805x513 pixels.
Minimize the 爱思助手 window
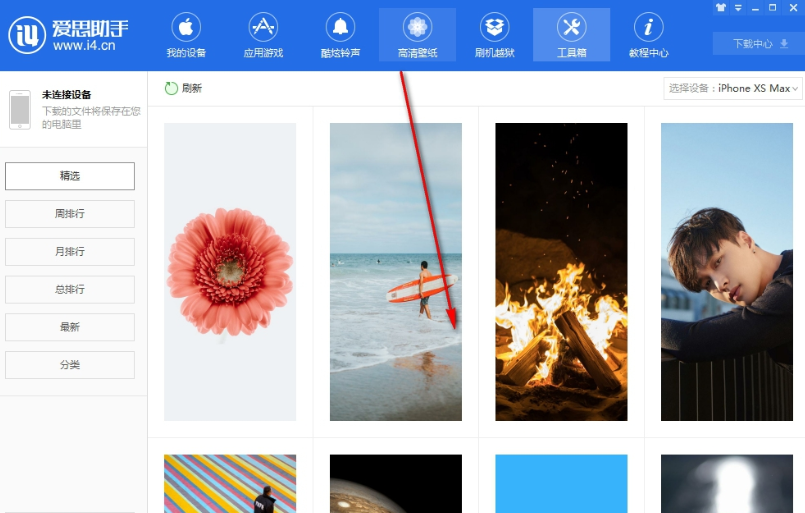[755, 8]
